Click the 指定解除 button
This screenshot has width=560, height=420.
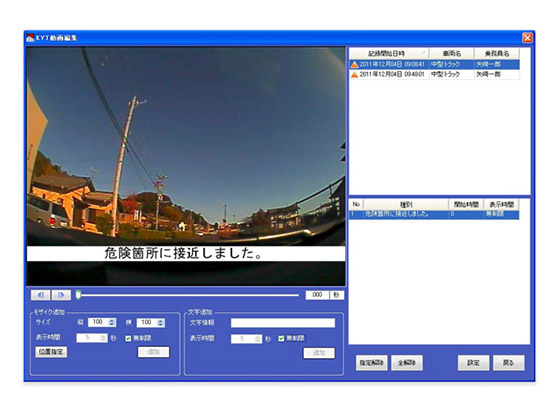click(371, 363)
